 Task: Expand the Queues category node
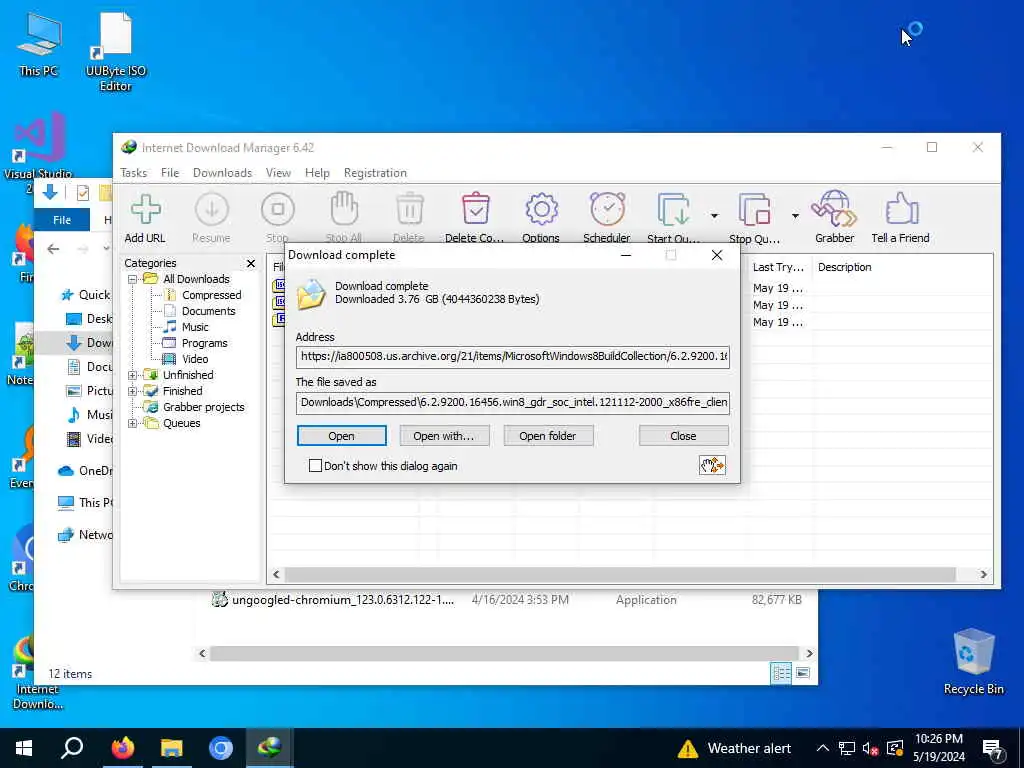133,423
